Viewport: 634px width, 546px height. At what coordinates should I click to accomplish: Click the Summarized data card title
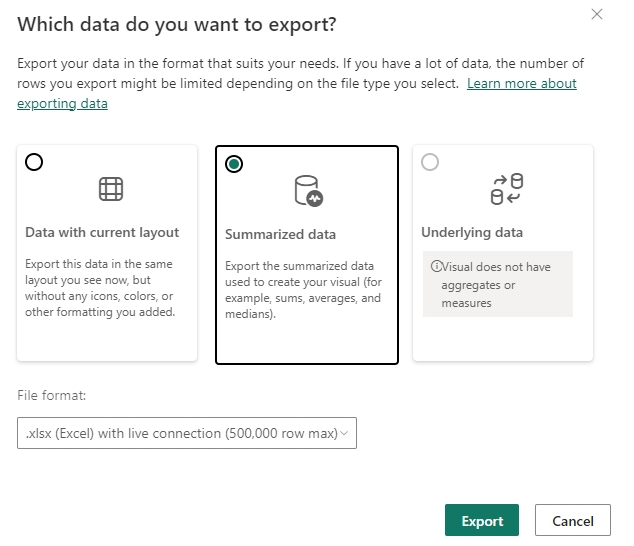(280, 234)
